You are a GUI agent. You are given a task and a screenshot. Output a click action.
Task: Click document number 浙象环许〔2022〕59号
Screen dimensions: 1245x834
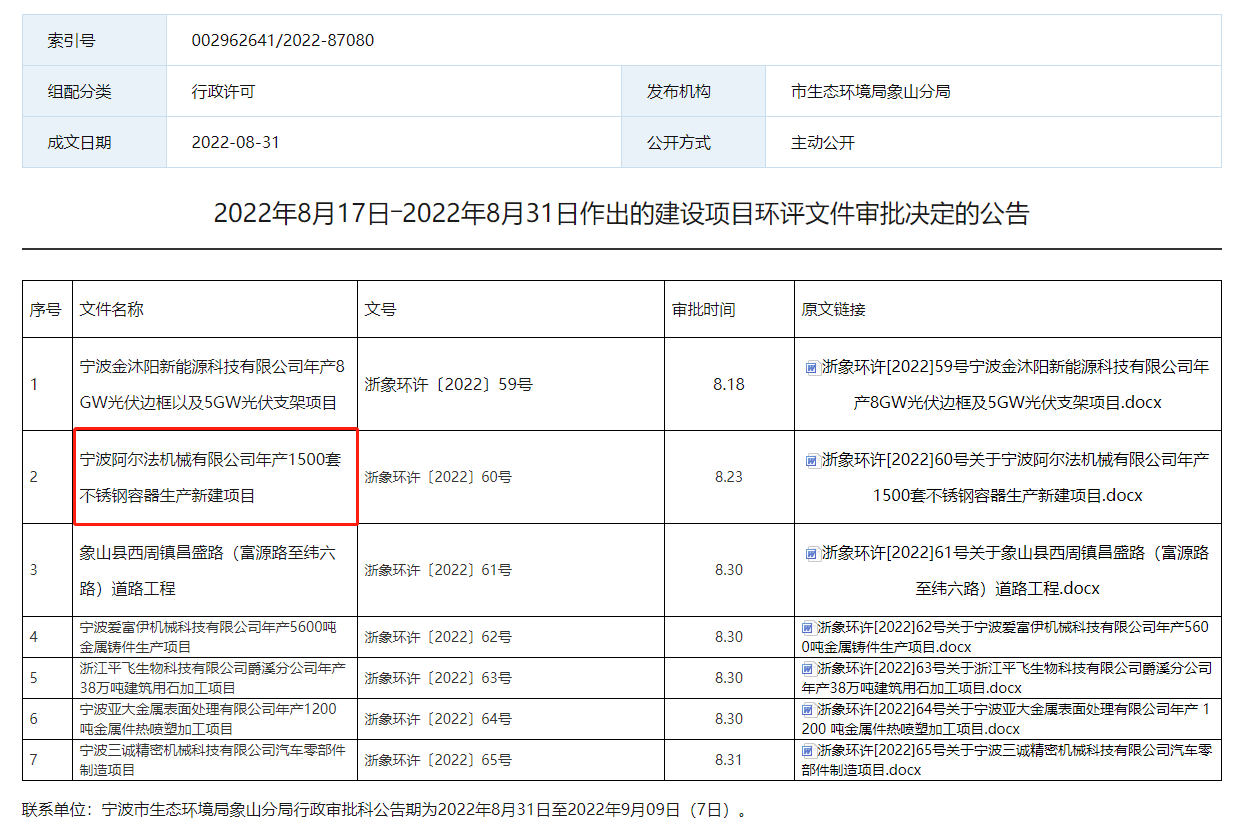click(448, 384)
